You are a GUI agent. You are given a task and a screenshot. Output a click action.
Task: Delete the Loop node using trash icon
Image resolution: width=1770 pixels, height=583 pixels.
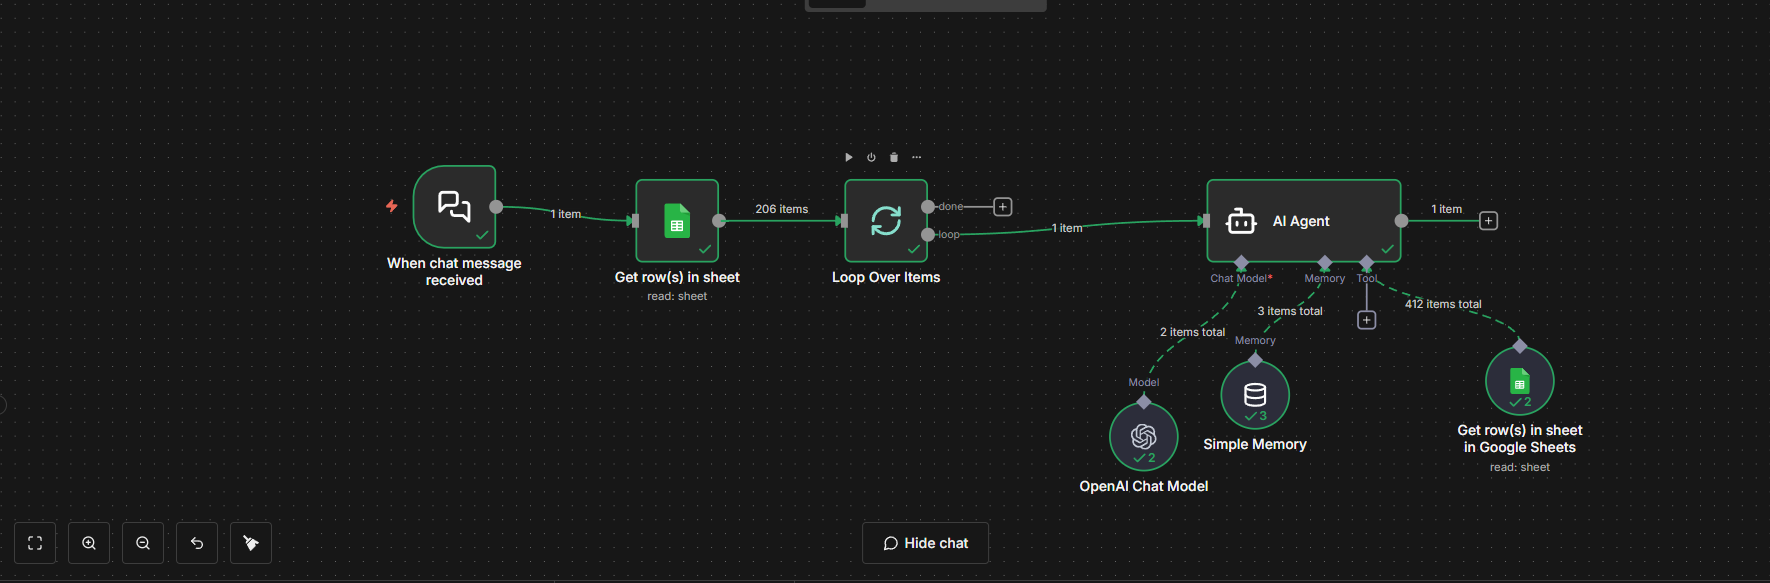pyautogui.click(x=894, y=157)
